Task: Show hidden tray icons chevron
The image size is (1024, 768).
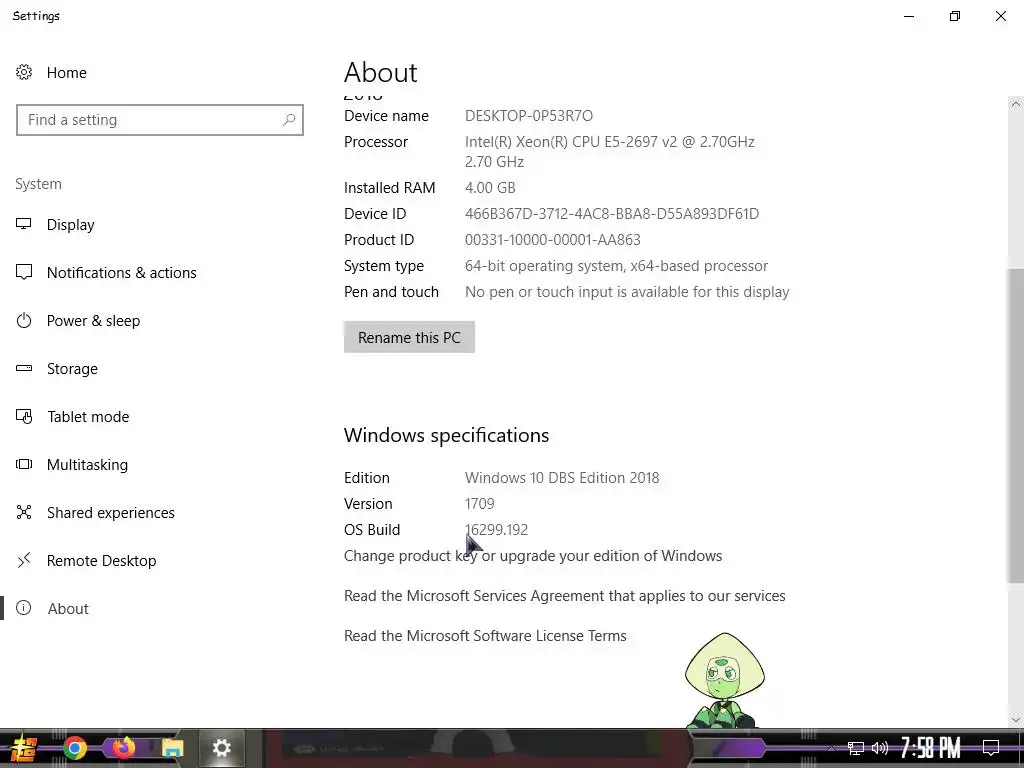Action: click(x=831, y=748)
